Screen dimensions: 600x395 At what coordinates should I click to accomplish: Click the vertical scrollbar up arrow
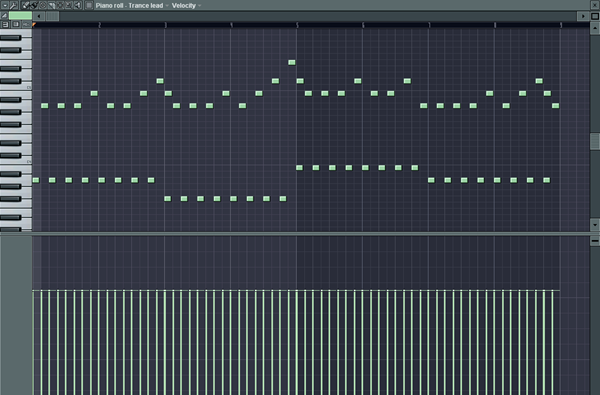[x=595, y=28]
